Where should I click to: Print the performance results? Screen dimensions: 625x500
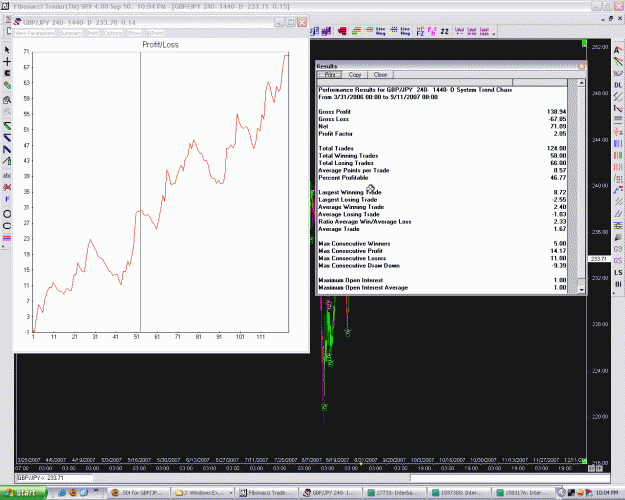pyautogui.click(x=330, y=75)
